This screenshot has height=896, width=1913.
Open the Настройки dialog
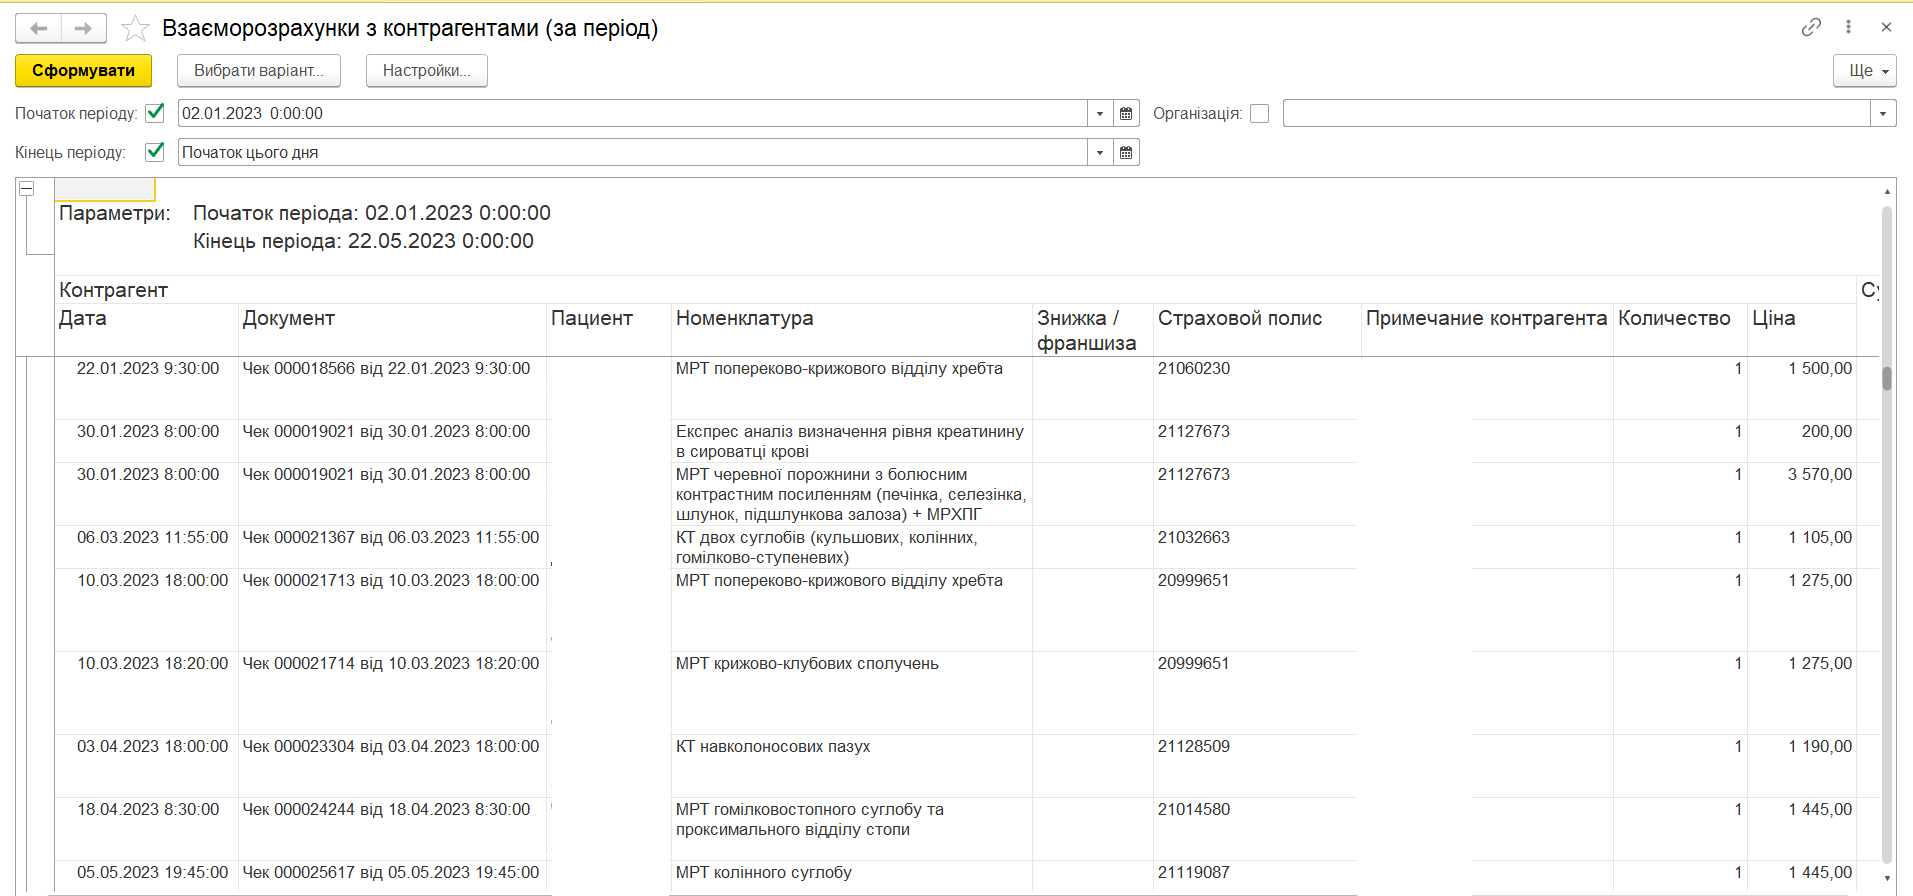(426, 71)
